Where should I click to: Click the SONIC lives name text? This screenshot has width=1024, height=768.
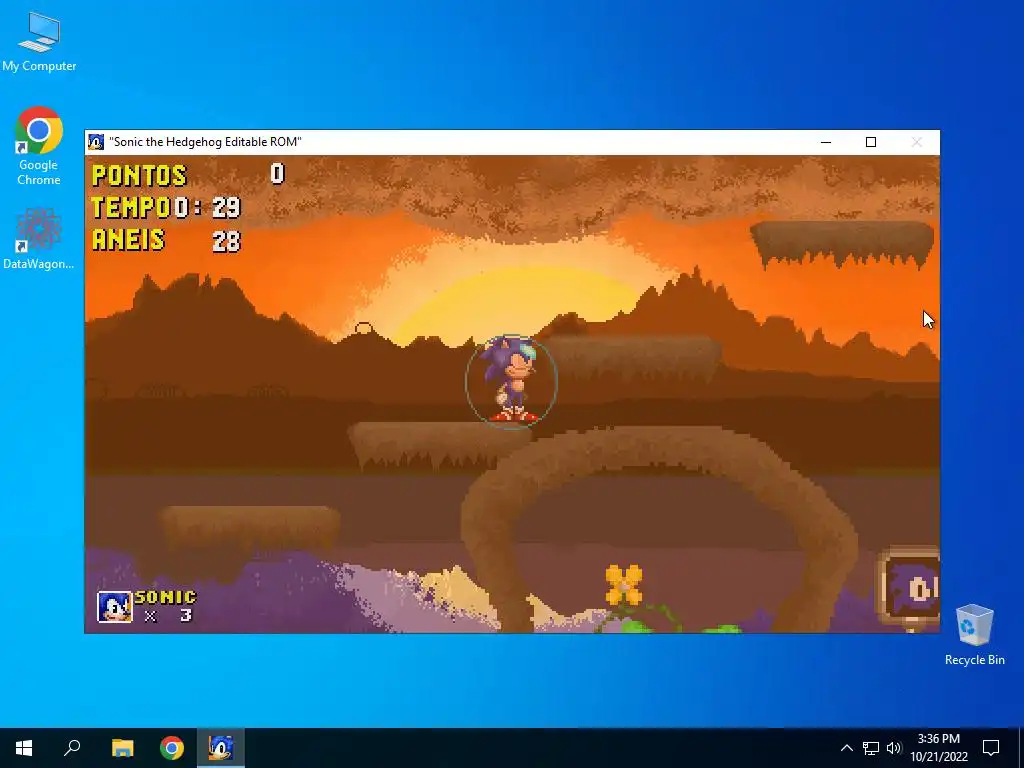click(x=165, y=597)
